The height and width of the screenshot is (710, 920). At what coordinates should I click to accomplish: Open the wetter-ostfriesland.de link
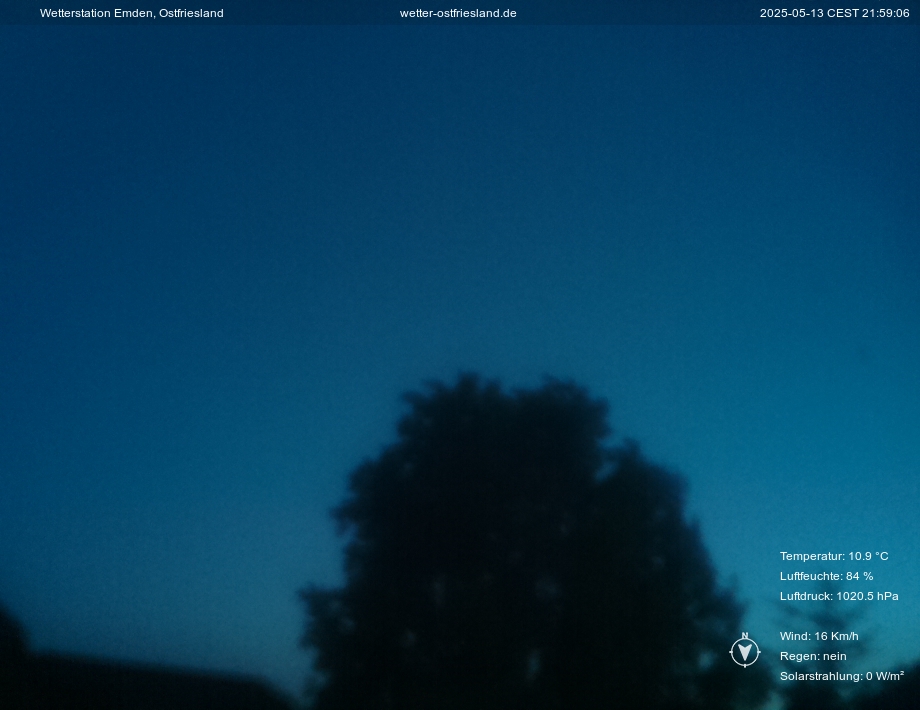point(458,13)
